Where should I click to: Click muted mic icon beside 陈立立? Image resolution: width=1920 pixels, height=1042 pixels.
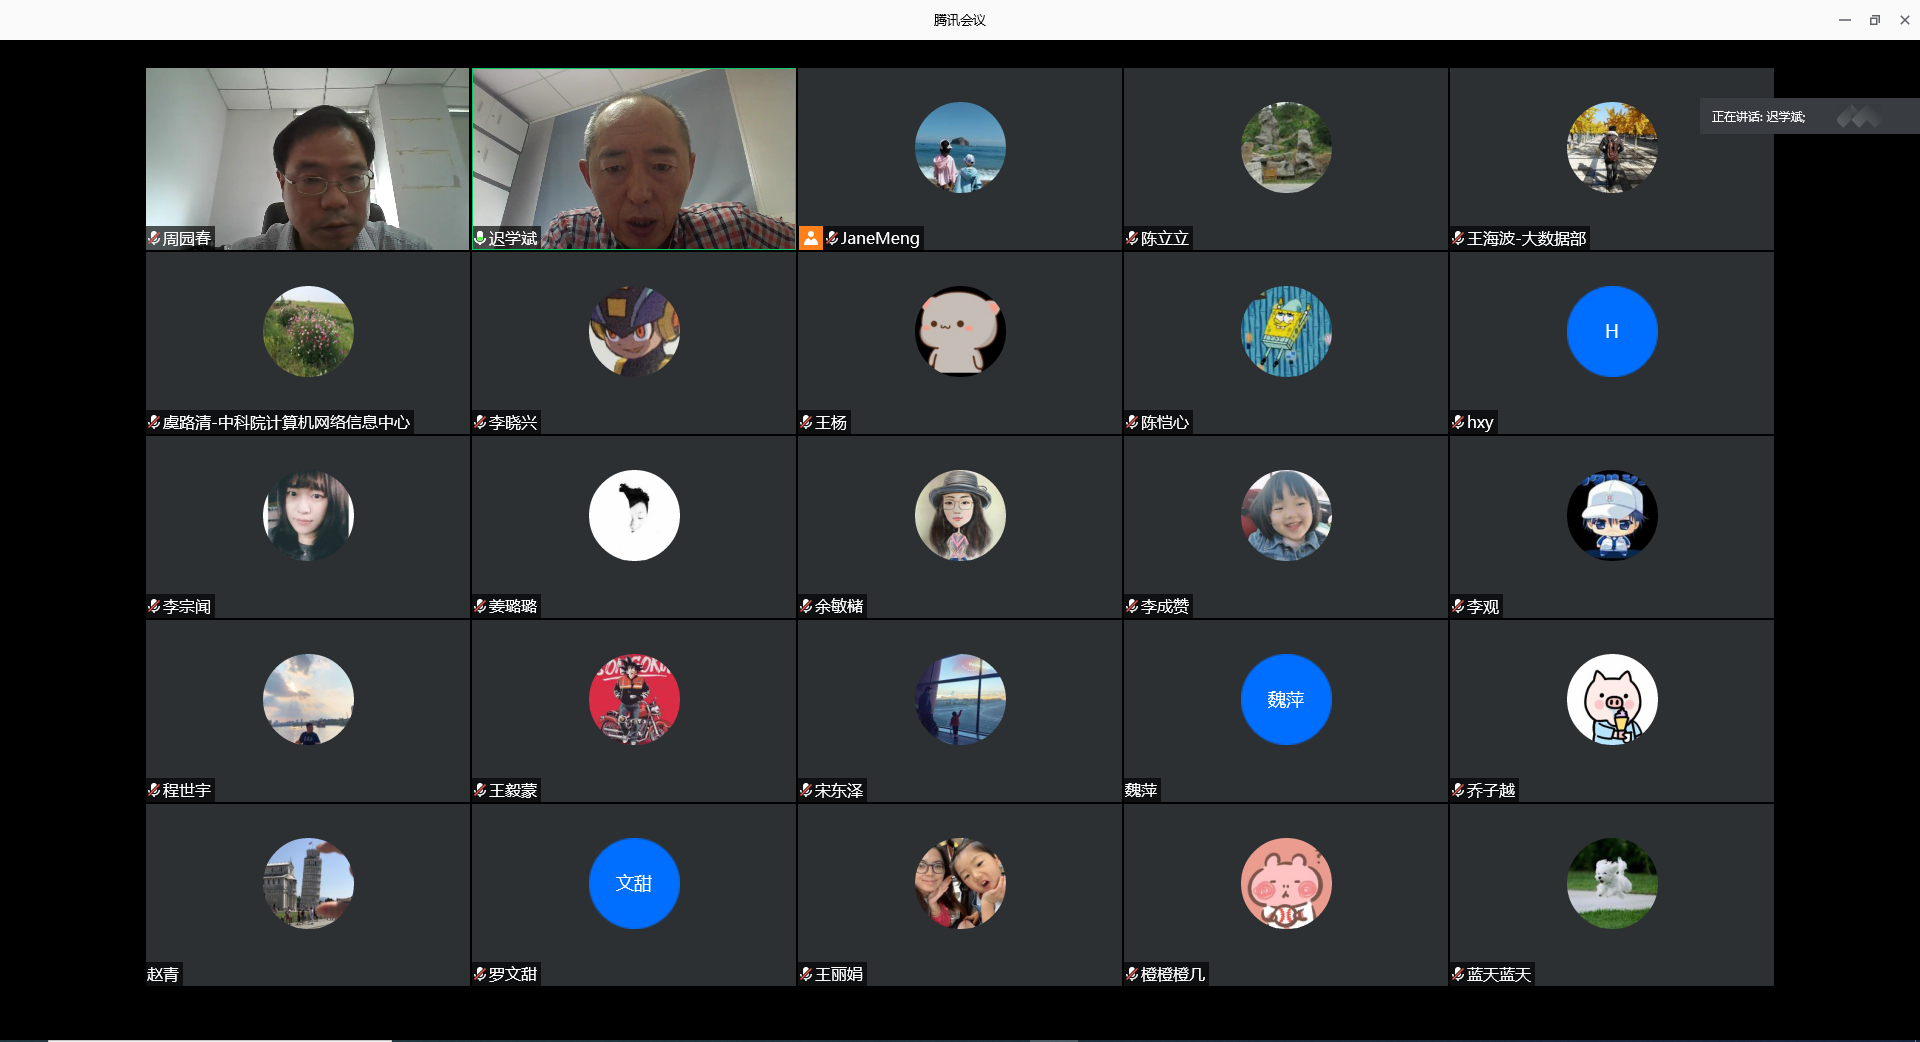1132,238
